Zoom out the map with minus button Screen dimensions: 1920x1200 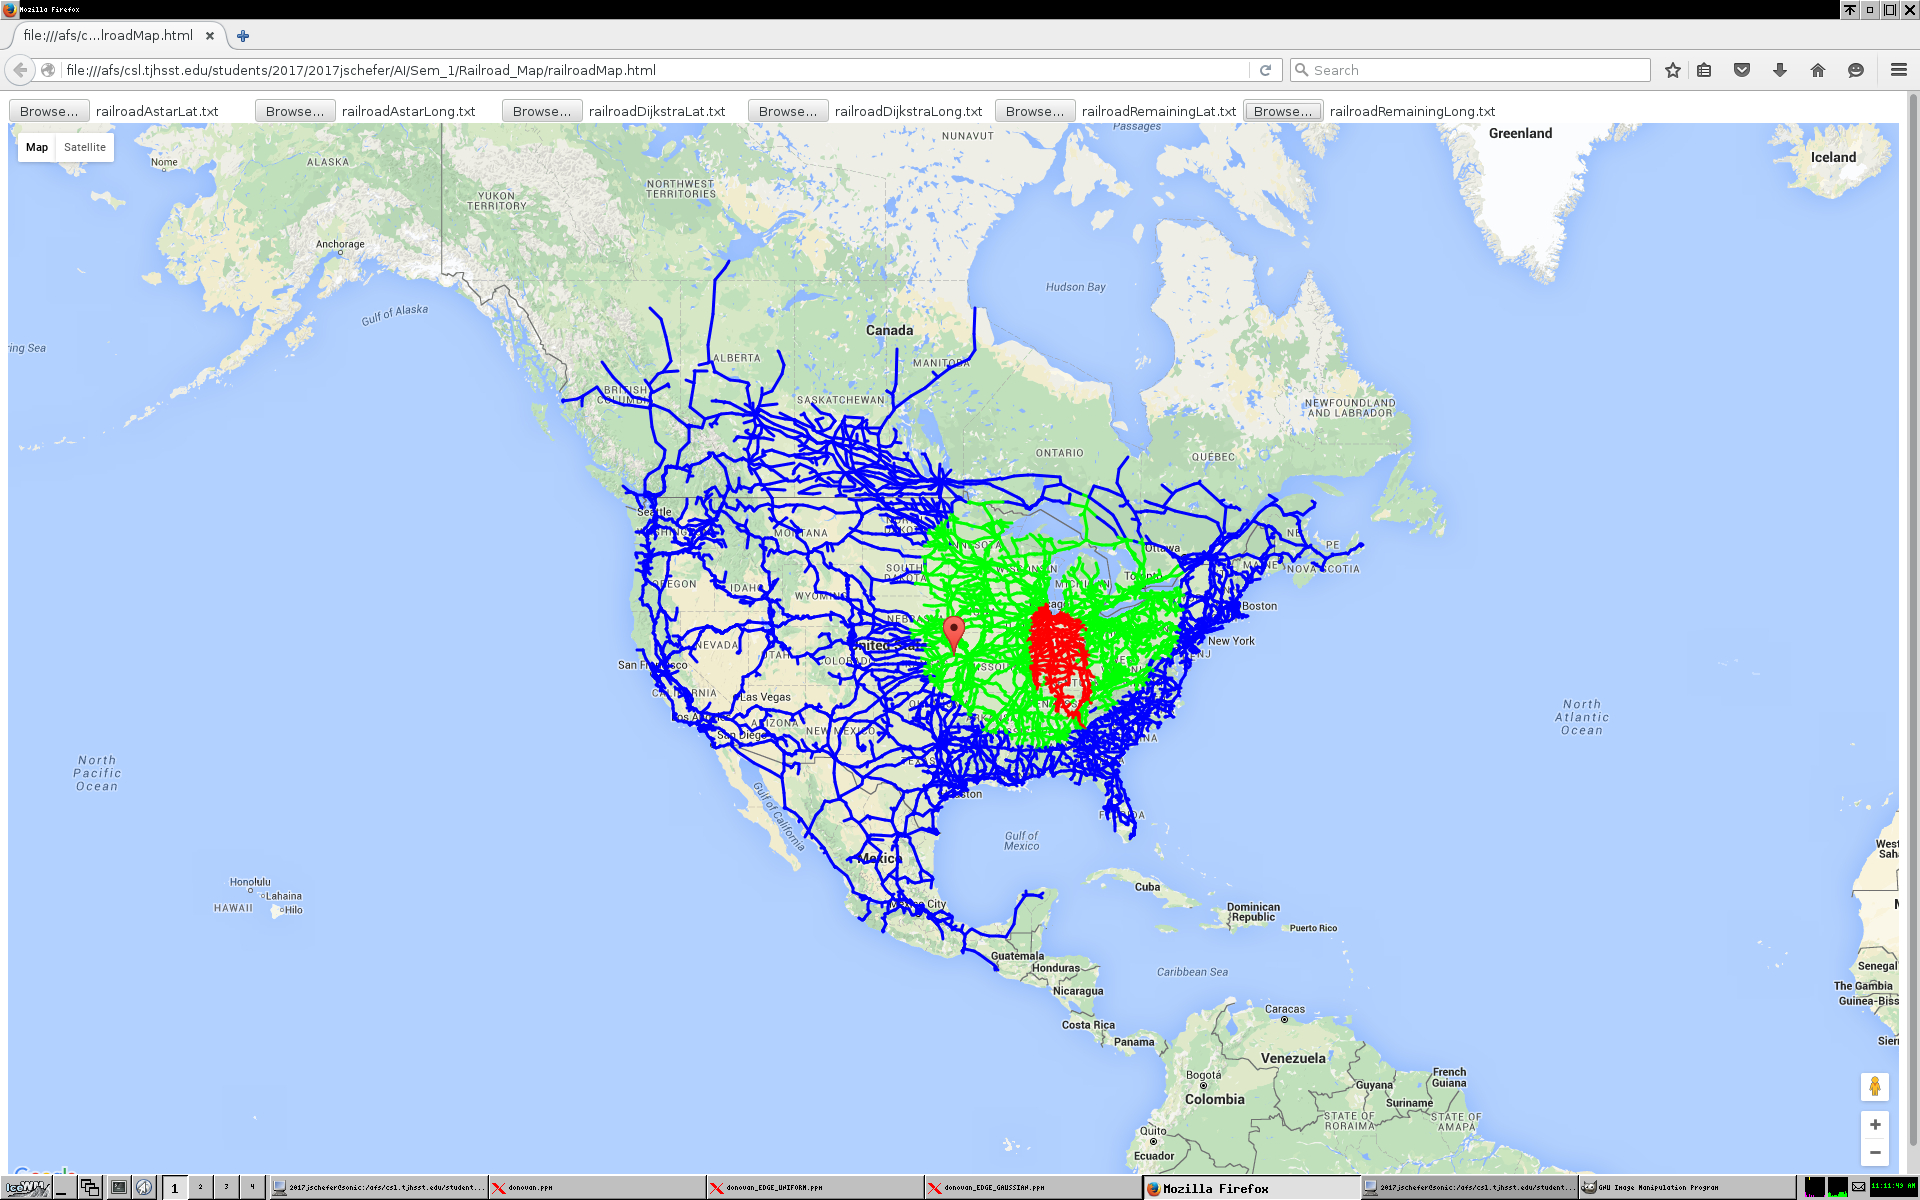tap(1875, 1153)
